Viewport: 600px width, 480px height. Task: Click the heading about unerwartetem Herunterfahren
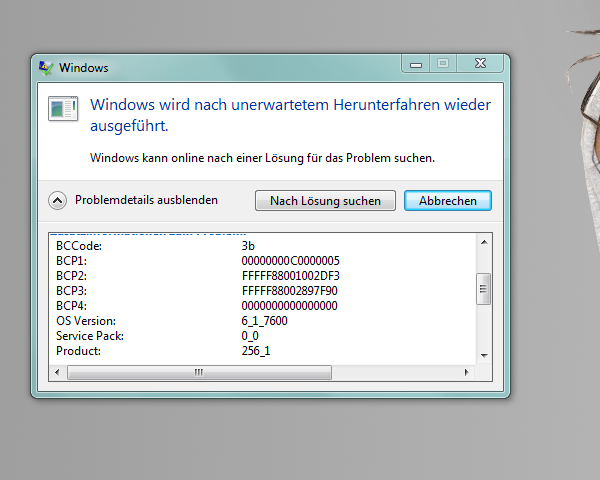(x=290, y=115)
